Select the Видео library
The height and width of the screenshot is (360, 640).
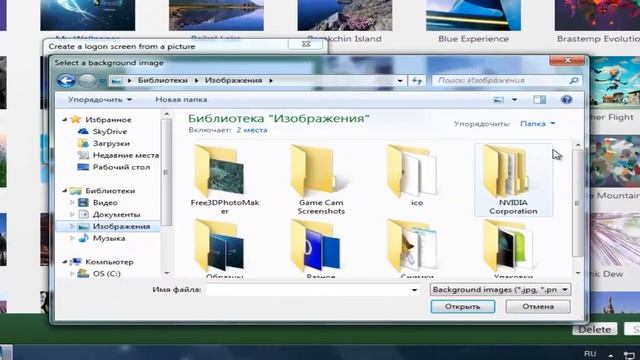105,202
